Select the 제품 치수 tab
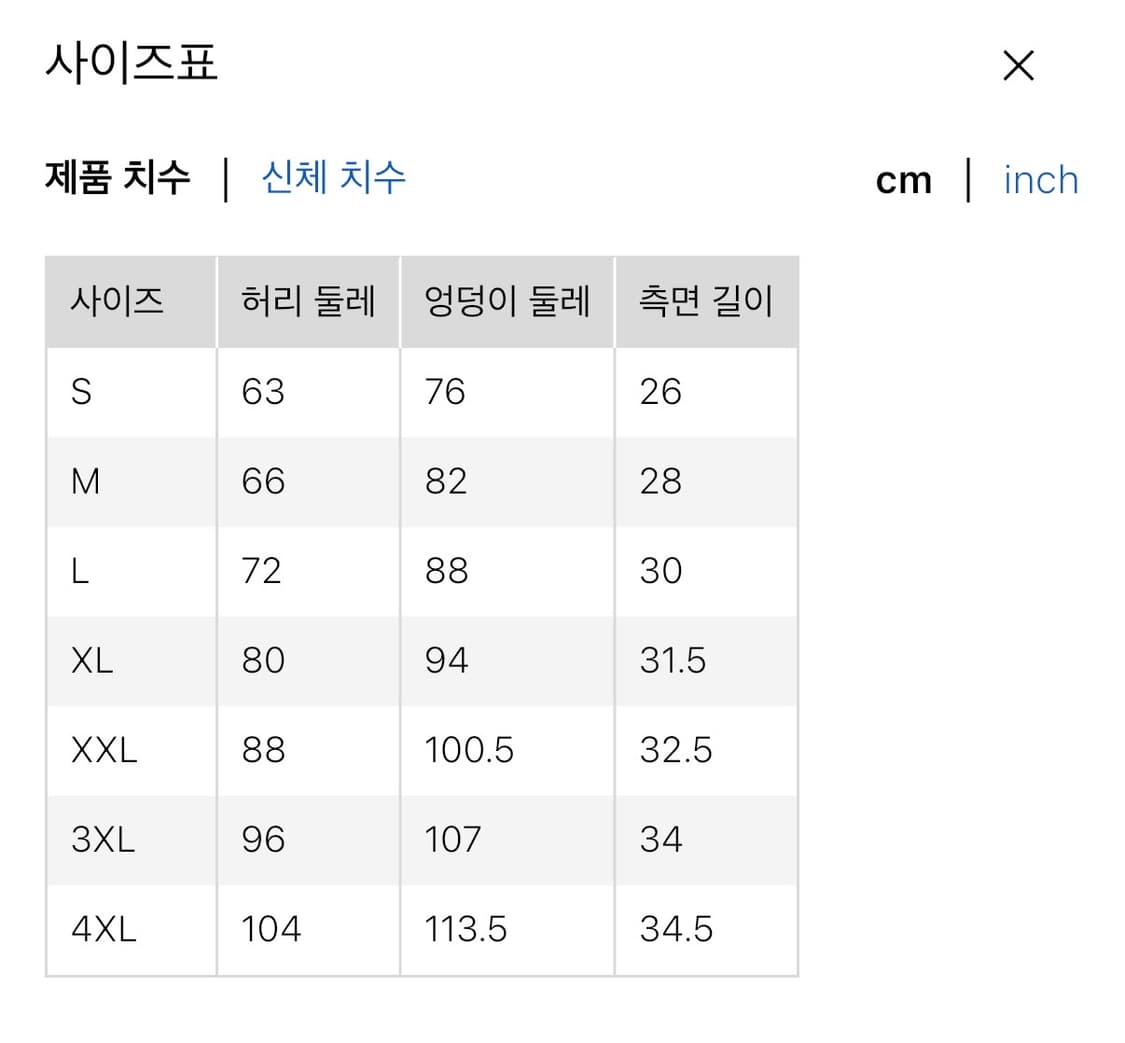Screen dimensions: 1125x1043 pos(116,177)
